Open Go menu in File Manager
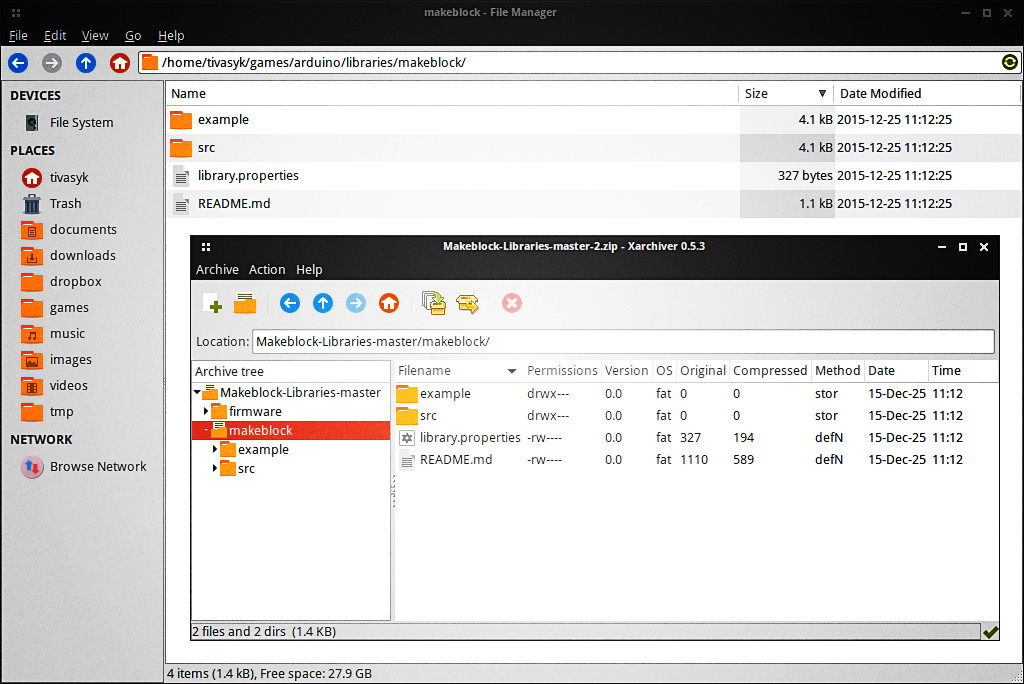 [x=133, y=36]
